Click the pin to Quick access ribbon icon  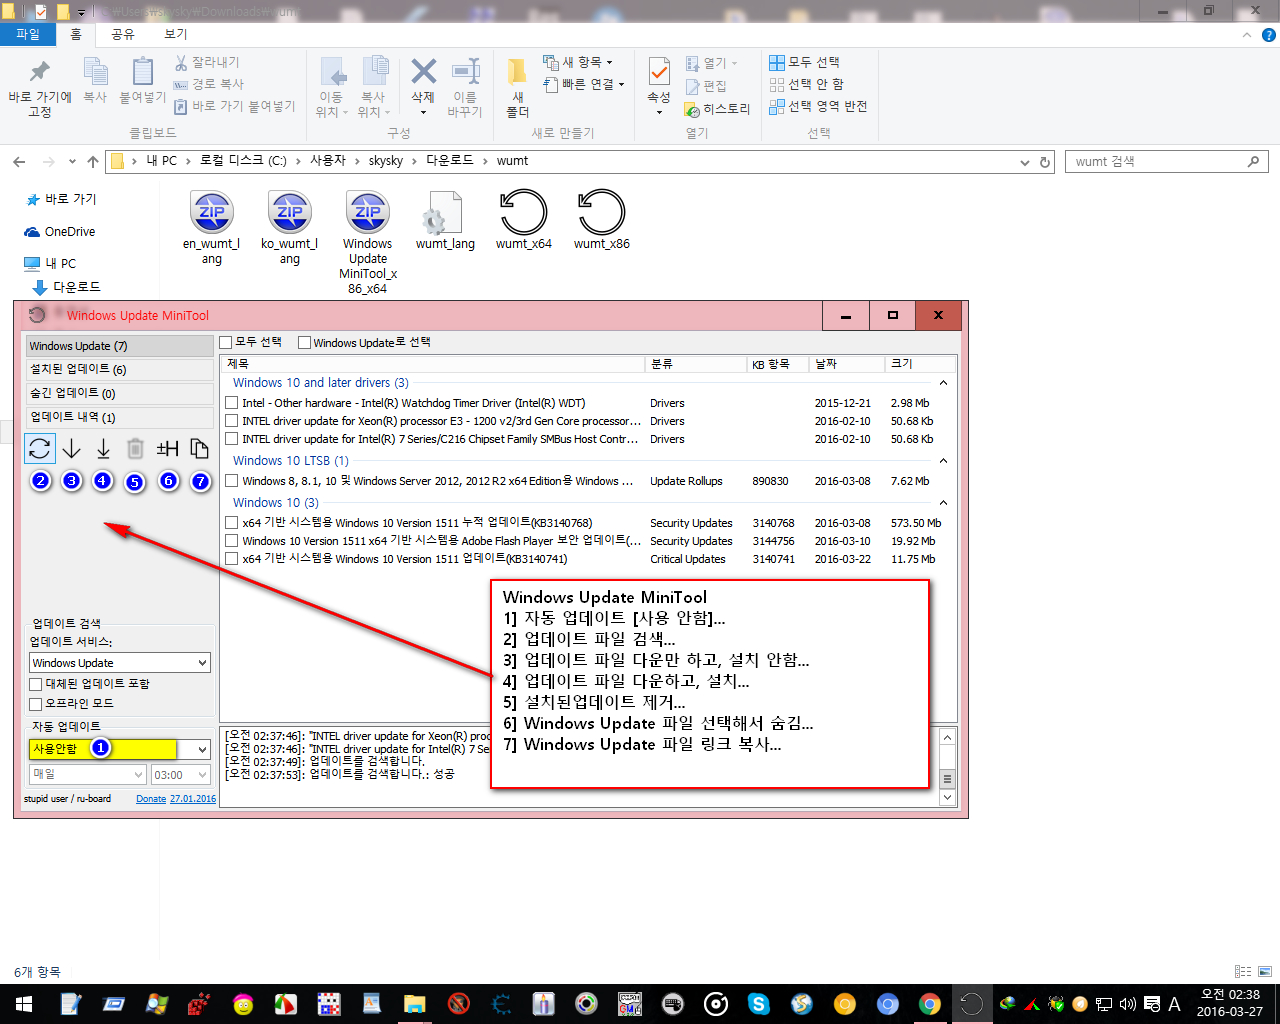click(x=40, y=73)
